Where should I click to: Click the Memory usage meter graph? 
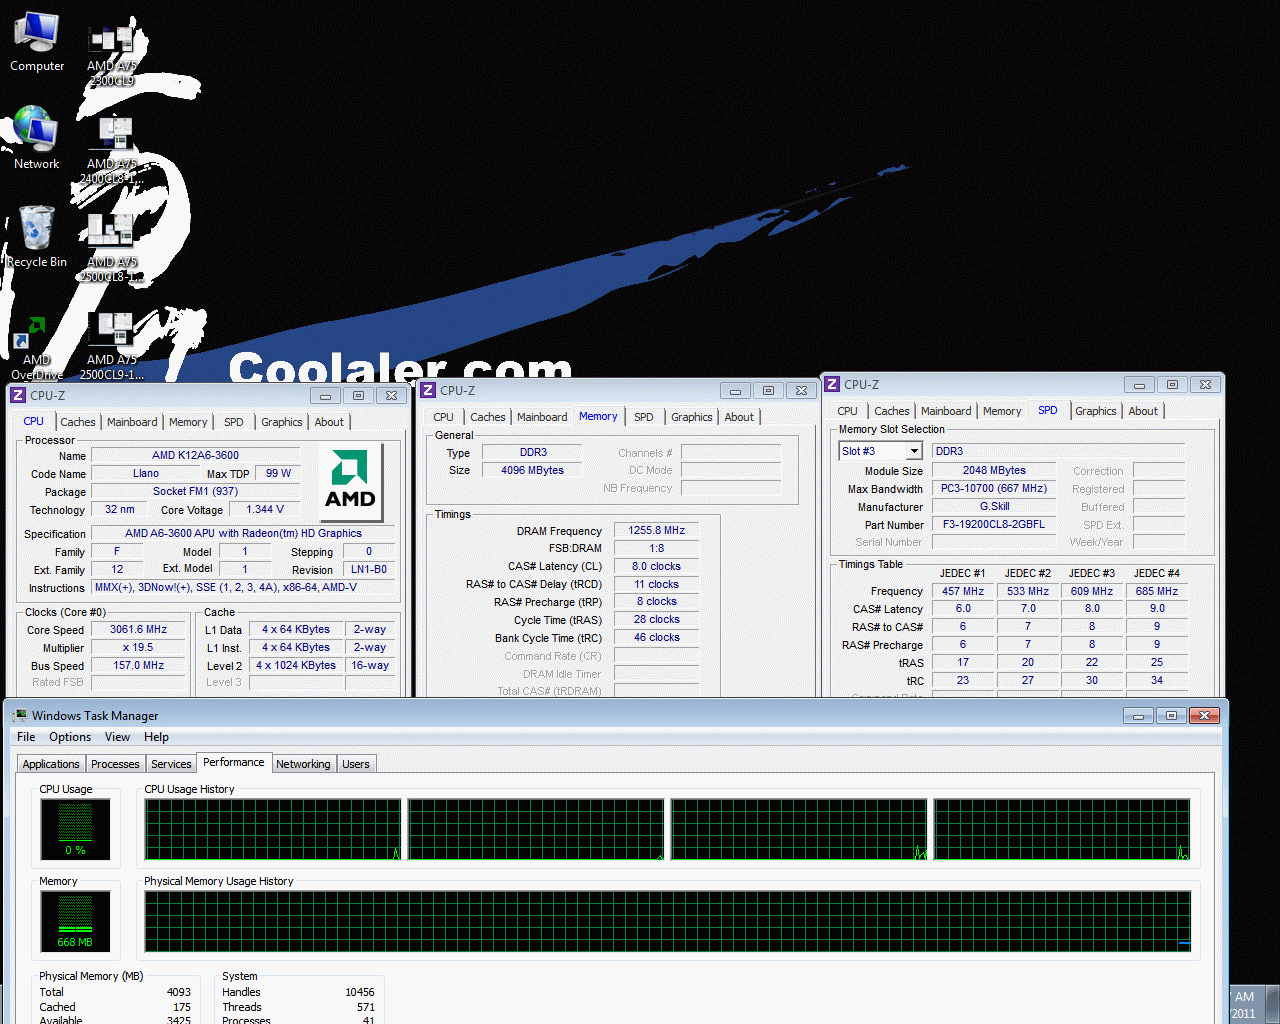click(76, 921)
